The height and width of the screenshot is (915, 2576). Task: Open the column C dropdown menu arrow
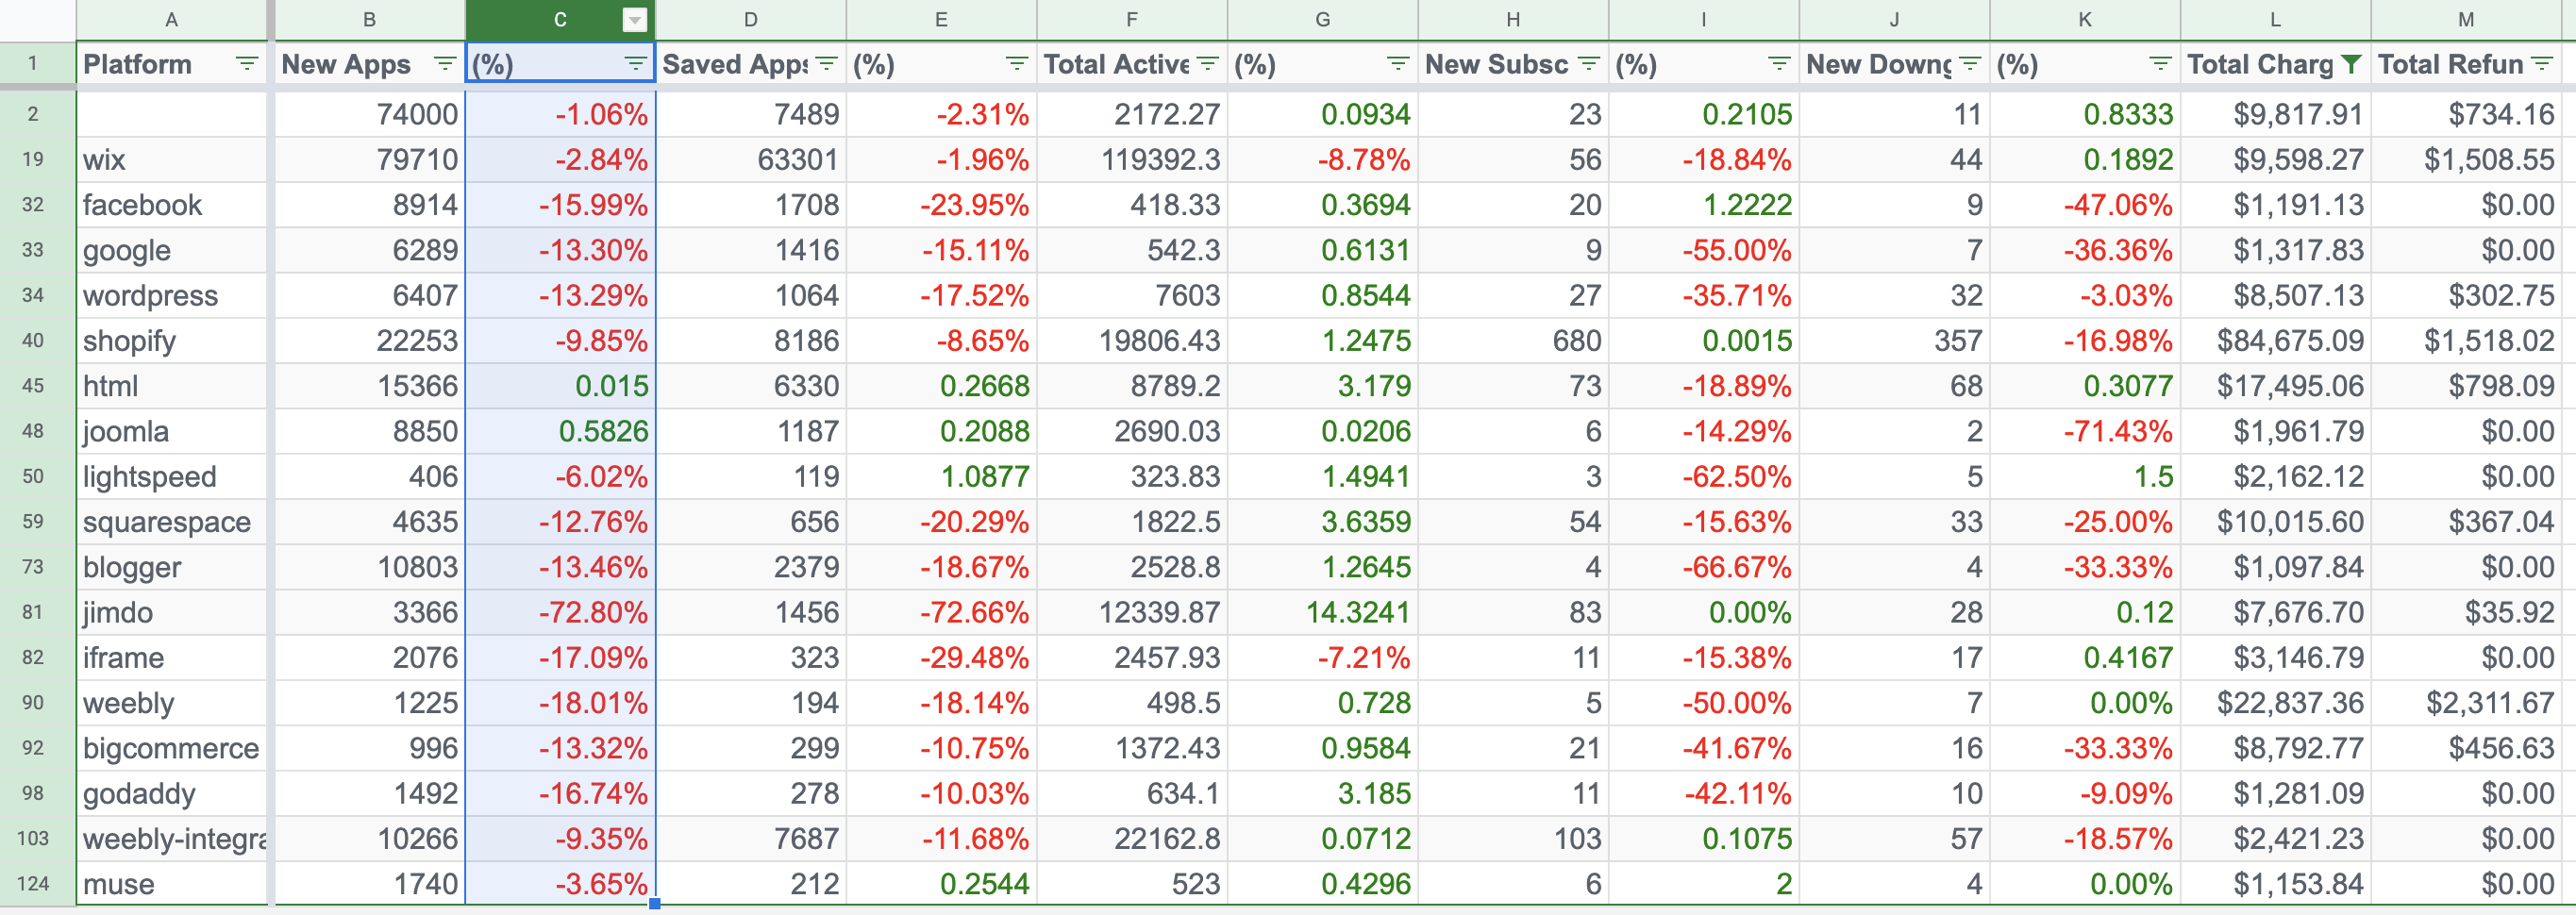(x=634, y=18)
